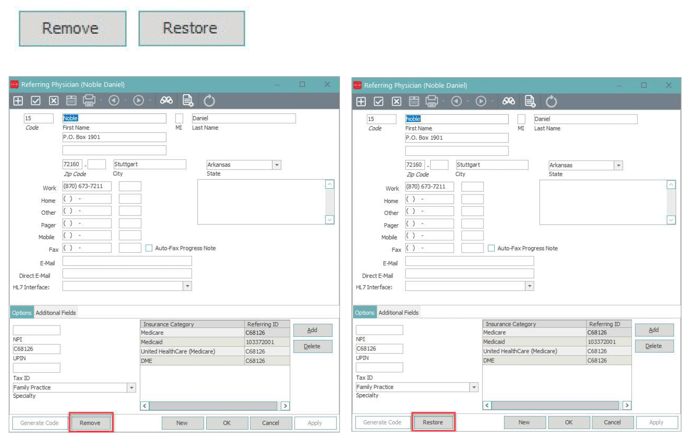Screen dimensions: 688x440
Task: Click the previous record arrow in left window
Action: 114,101
